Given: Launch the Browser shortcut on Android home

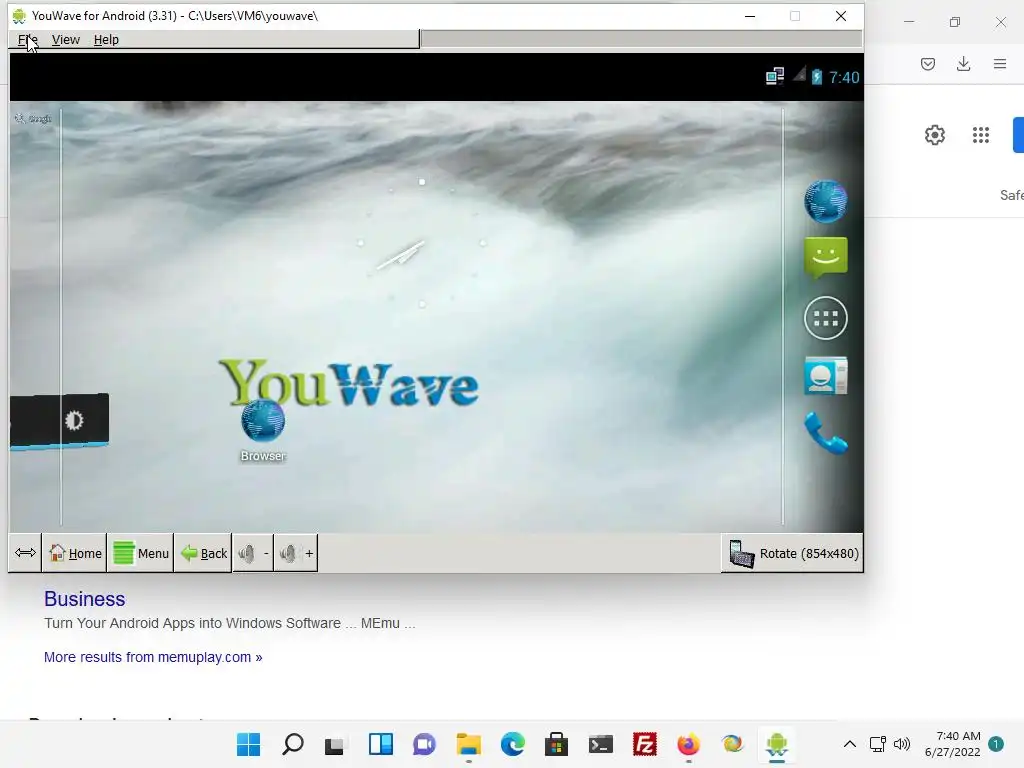Looking at the screenshot, I should pos(263,430).
